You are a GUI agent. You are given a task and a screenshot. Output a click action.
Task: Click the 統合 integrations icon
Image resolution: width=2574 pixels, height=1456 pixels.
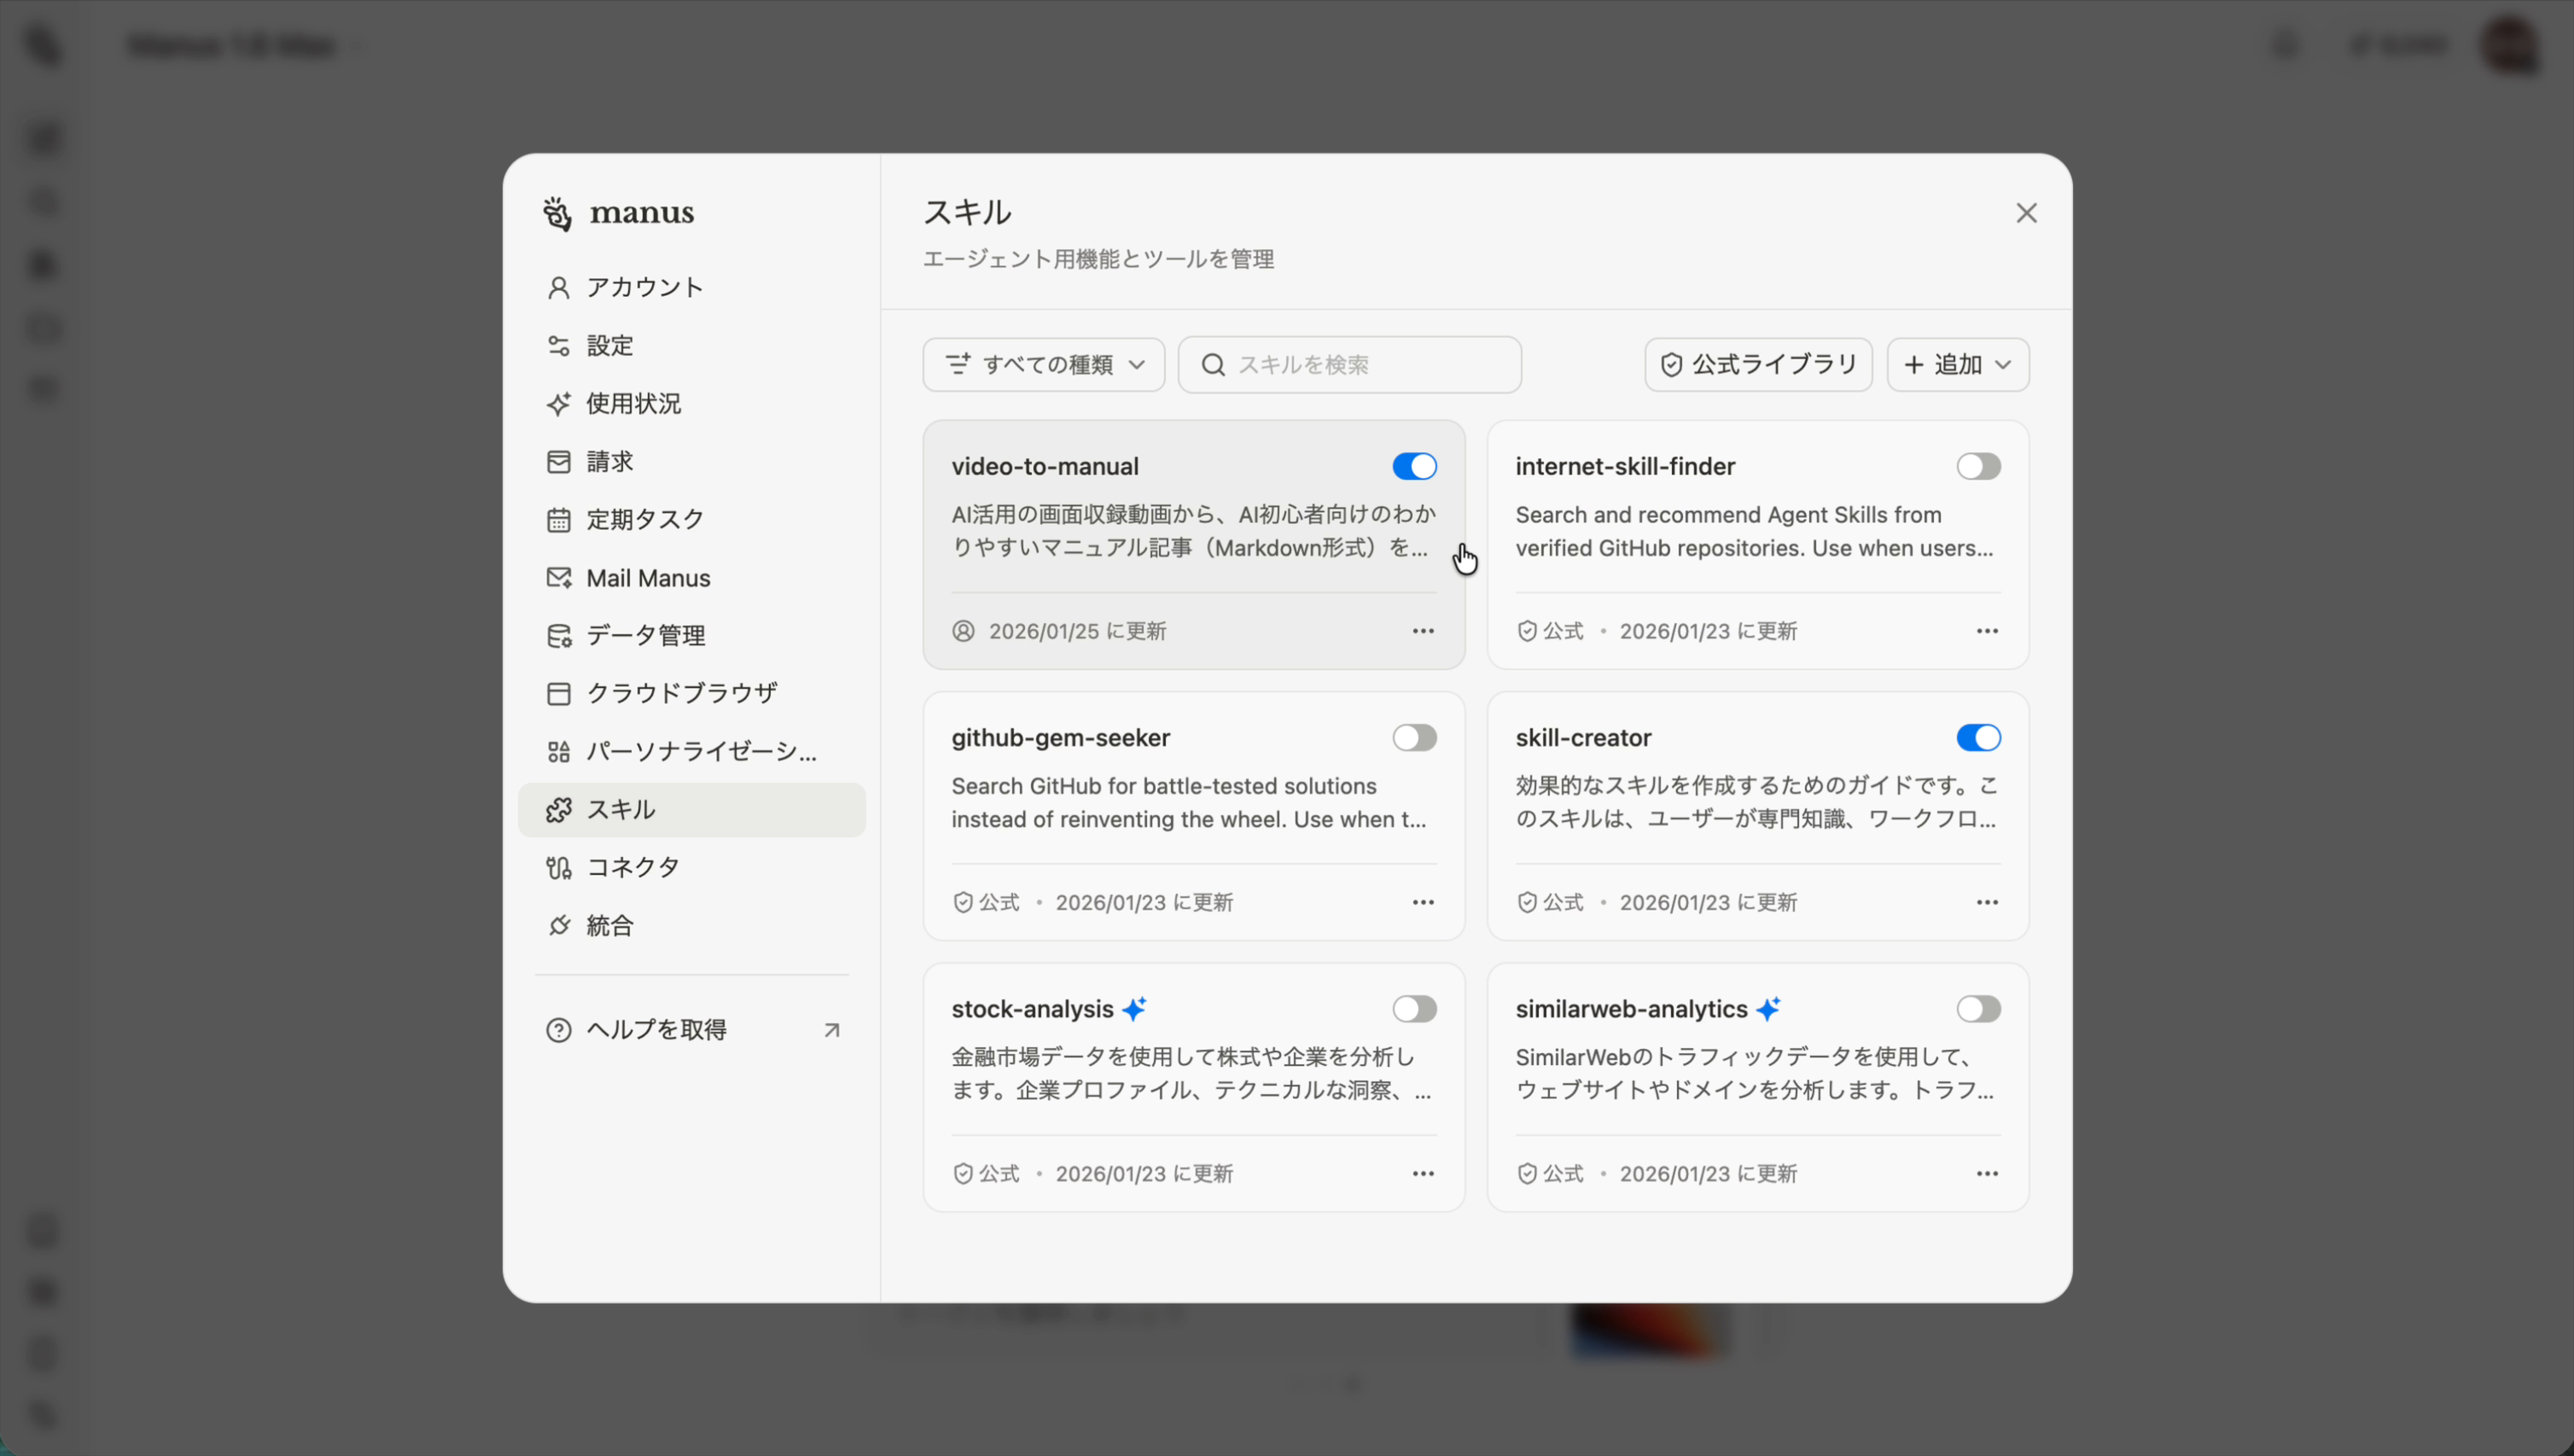pyautogui.click(x=559, y=925)
